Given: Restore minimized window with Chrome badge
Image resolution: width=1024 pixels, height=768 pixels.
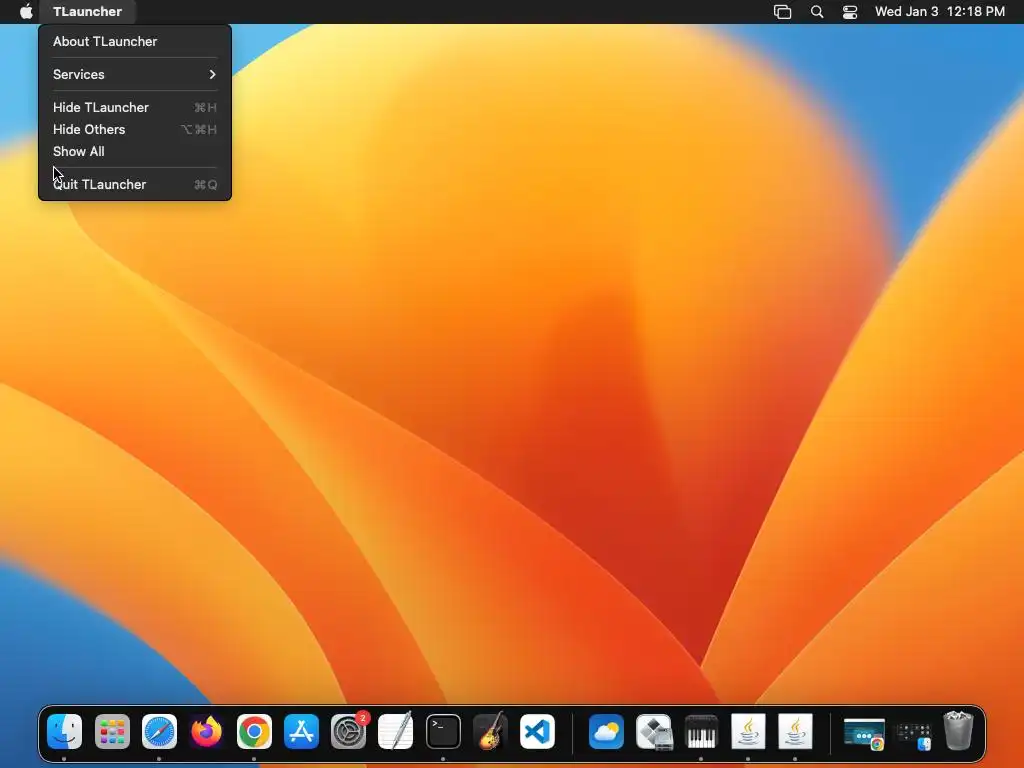Looking at the screenshot, I should (864, 733).
